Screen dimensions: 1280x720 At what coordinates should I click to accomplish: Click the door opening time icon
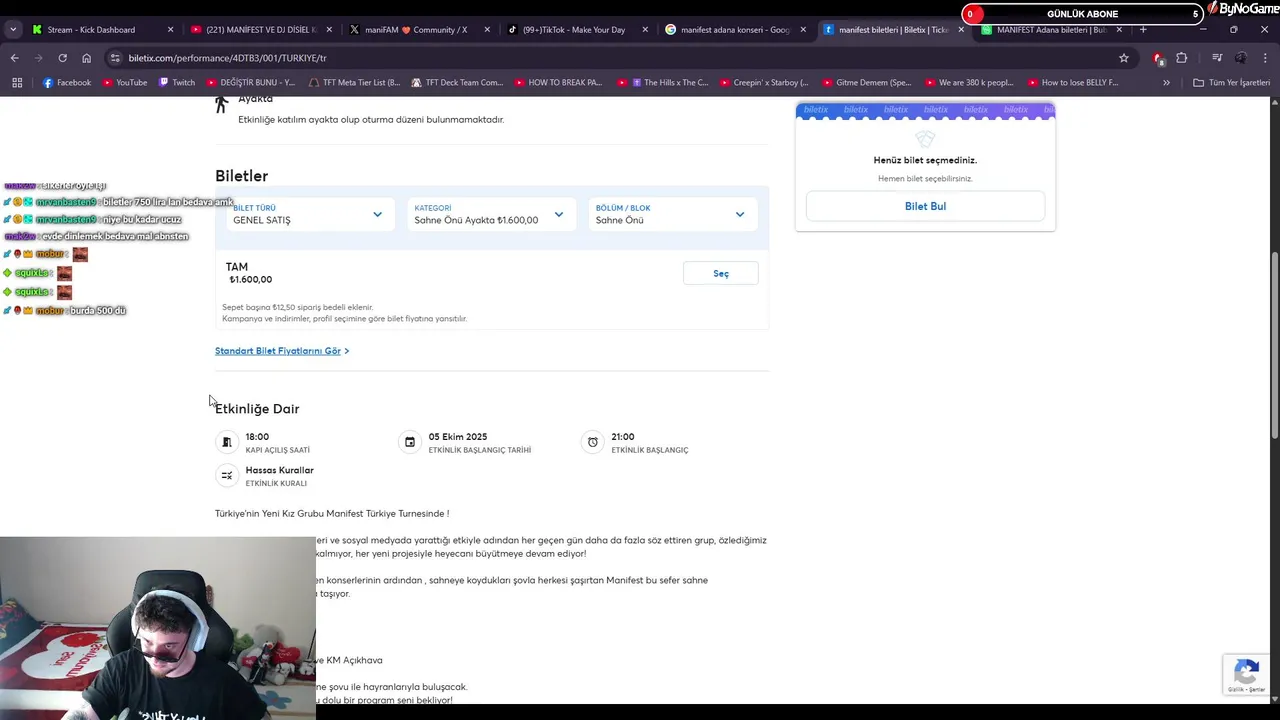coord(227,442)
